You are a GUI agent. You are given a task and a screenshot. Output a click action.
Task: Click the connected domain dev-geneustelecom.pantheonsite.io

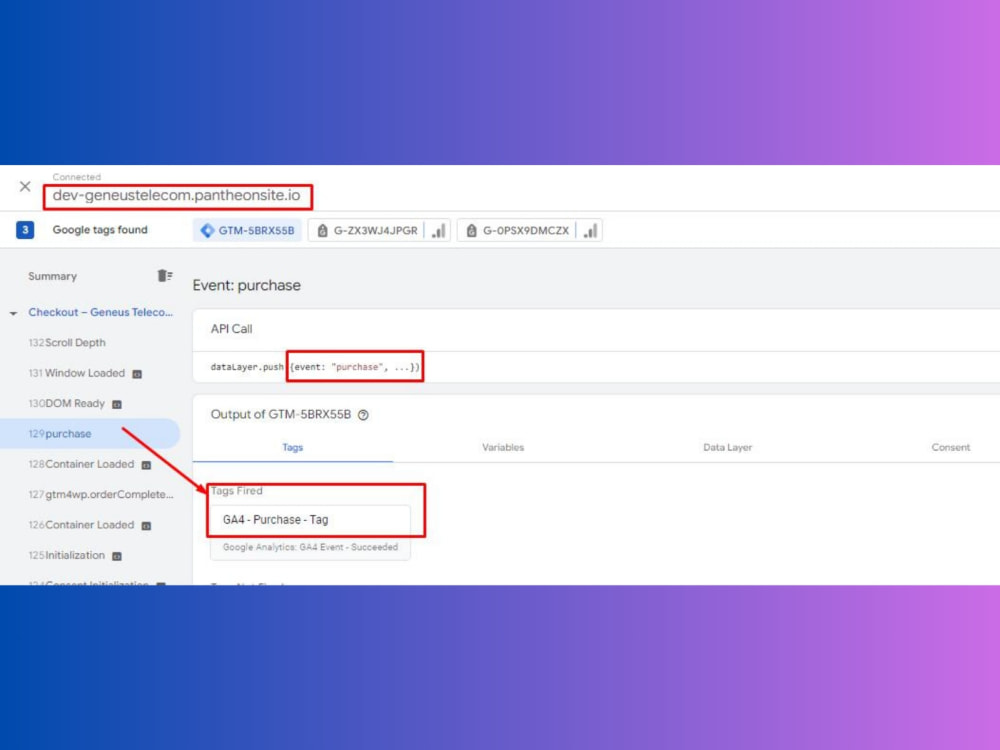point(177,195)
